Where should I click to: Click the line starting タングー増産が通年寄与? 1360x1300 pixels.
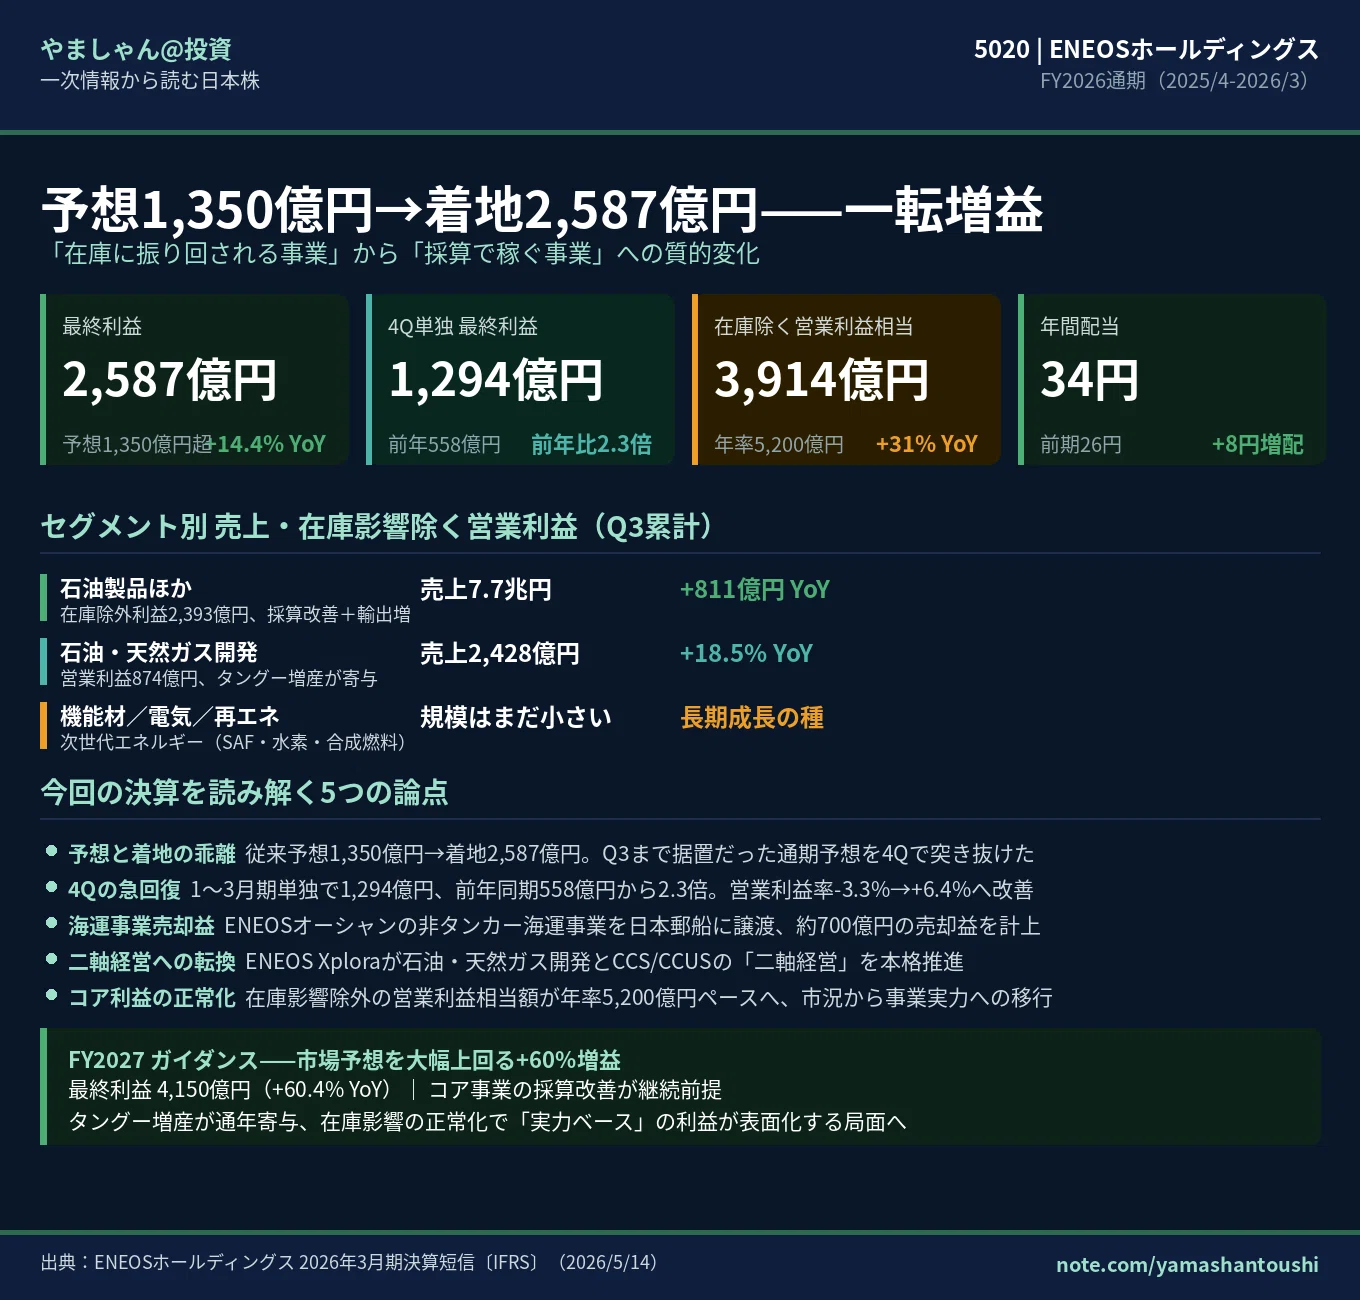(487, 1122)
